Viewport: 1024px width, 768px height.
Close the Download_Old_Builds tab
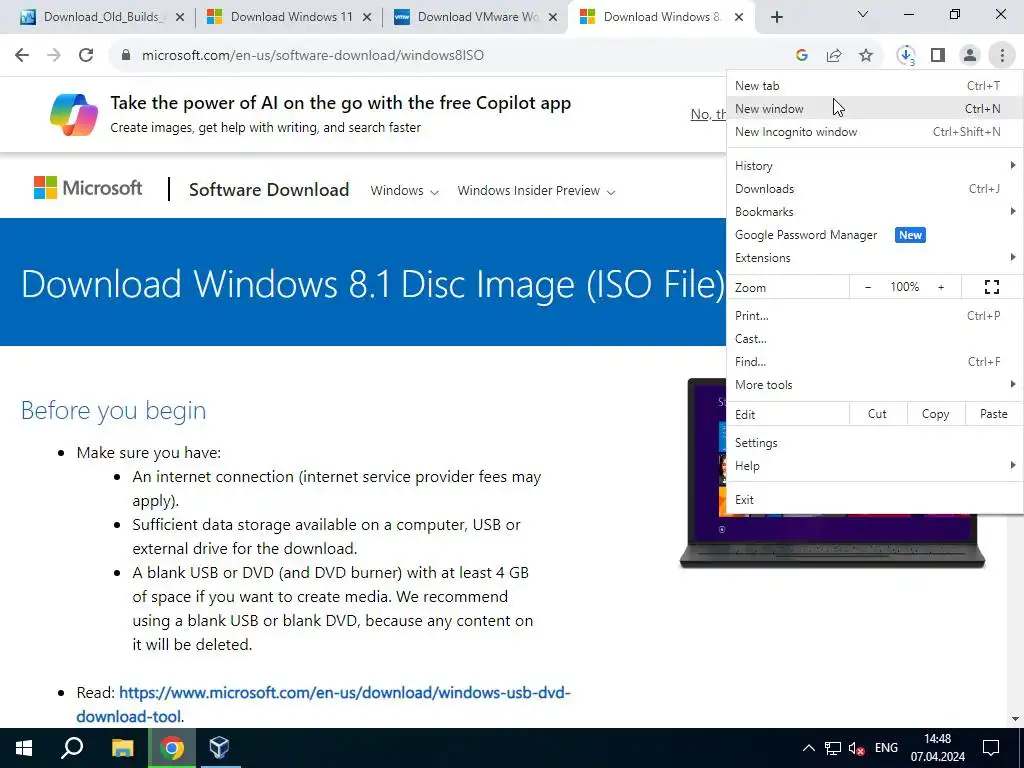point(180,17)
